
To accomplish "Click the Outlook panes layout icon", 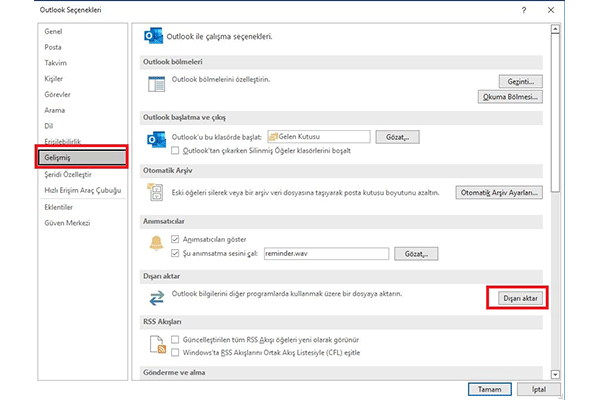I will (x=156, y=84).
